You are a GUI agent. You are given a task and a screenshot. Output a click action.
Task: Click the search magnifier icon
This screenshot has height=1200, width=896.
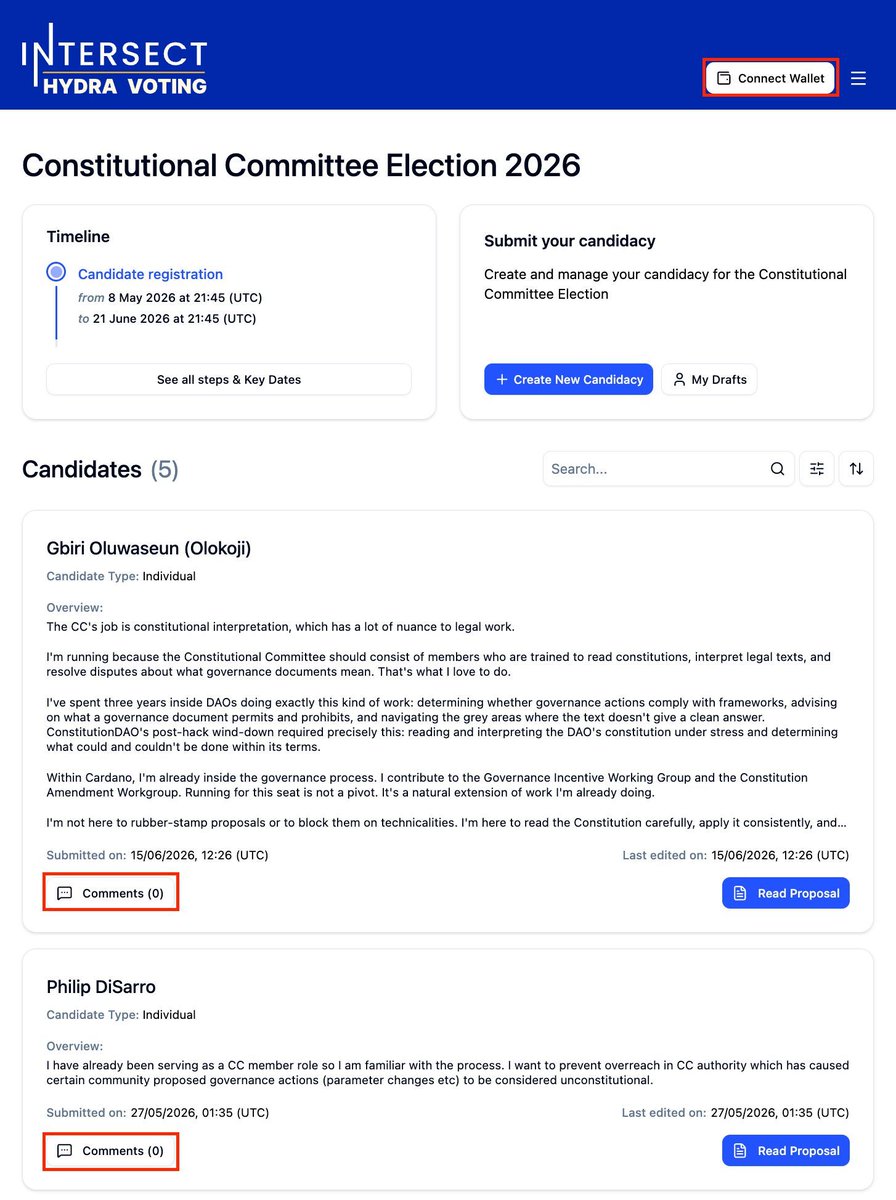click(x=777, y=469)
